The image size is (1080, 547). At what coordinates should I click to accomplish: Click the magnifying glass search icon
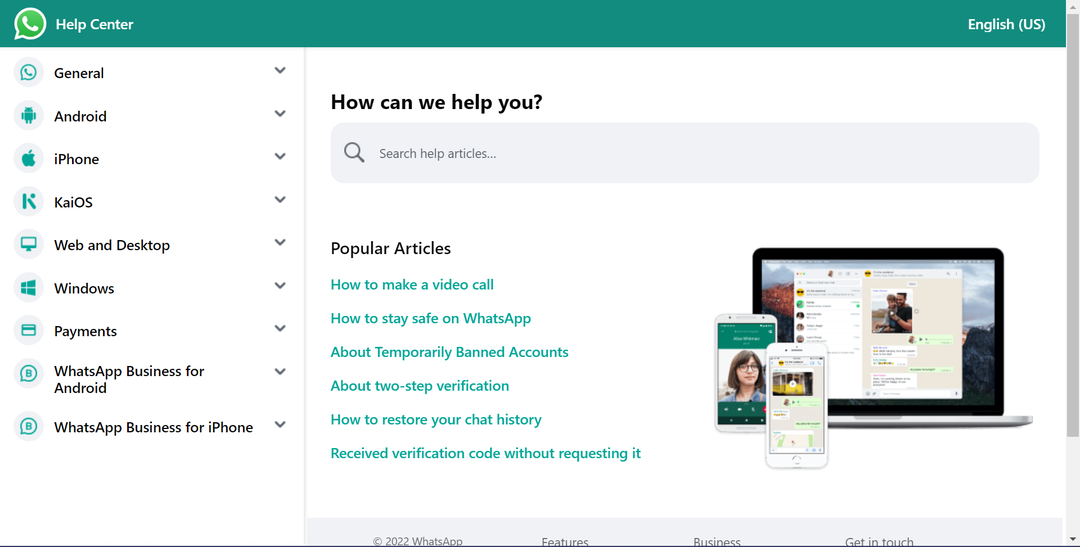[354, 152]
